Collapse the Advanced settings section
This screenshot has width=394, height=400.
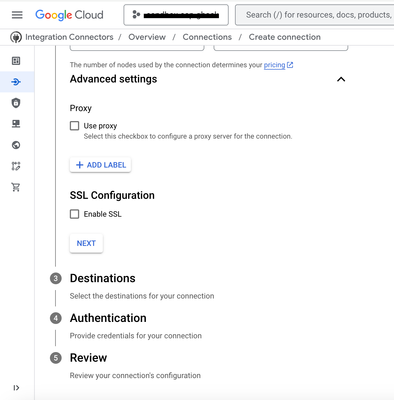(x=341, y=79)
